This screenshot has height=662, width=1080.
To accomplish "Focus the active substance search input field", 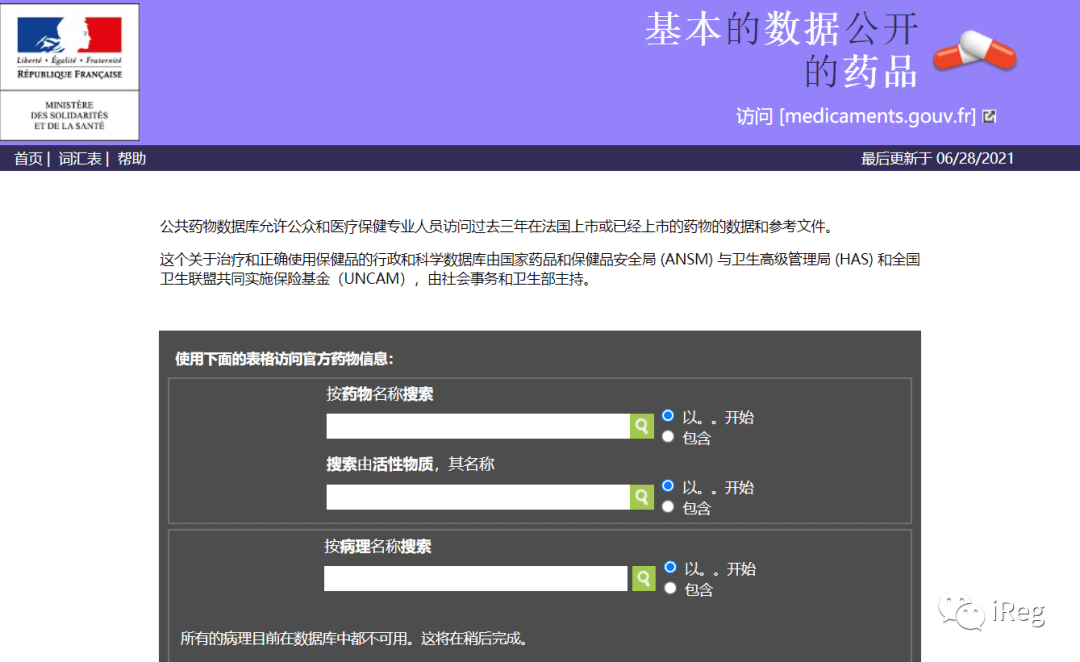I will click(x=478, y=497).
